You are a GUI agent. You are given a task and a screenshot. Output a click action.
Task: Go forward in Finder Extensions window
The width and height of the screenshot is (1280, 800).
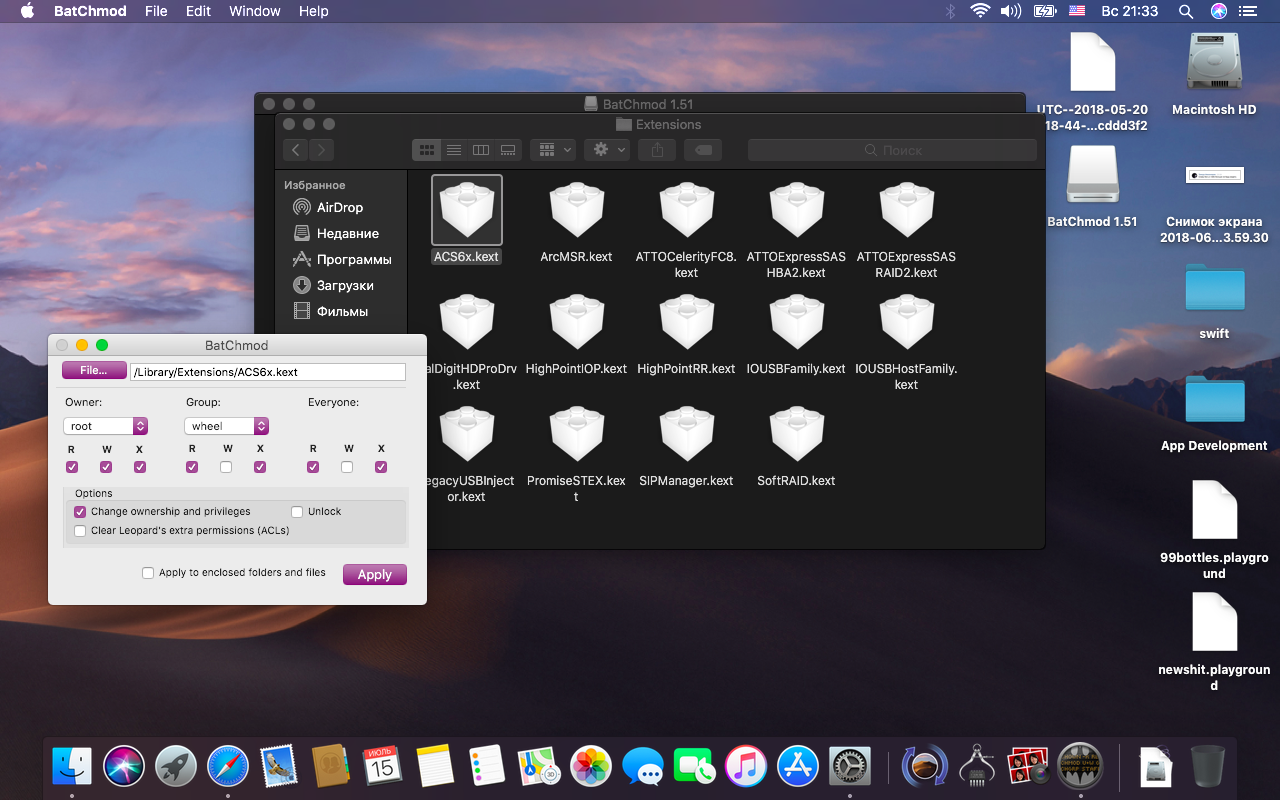(x=321, y=150)
